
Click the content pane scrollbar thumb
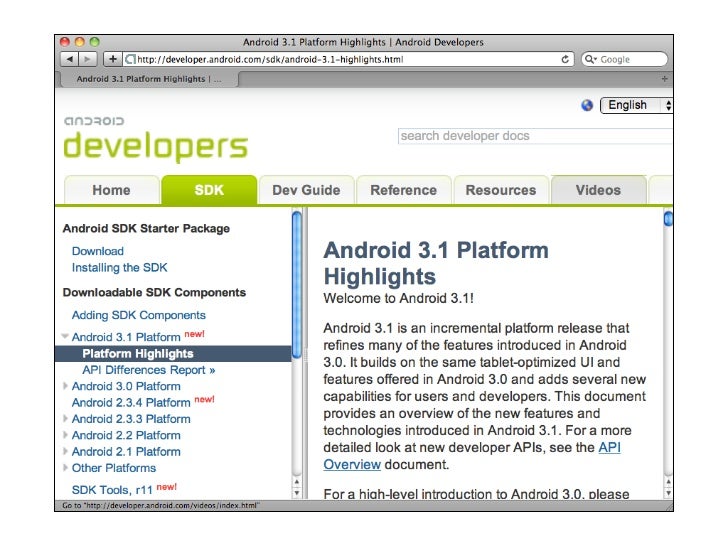coord(668,218)
